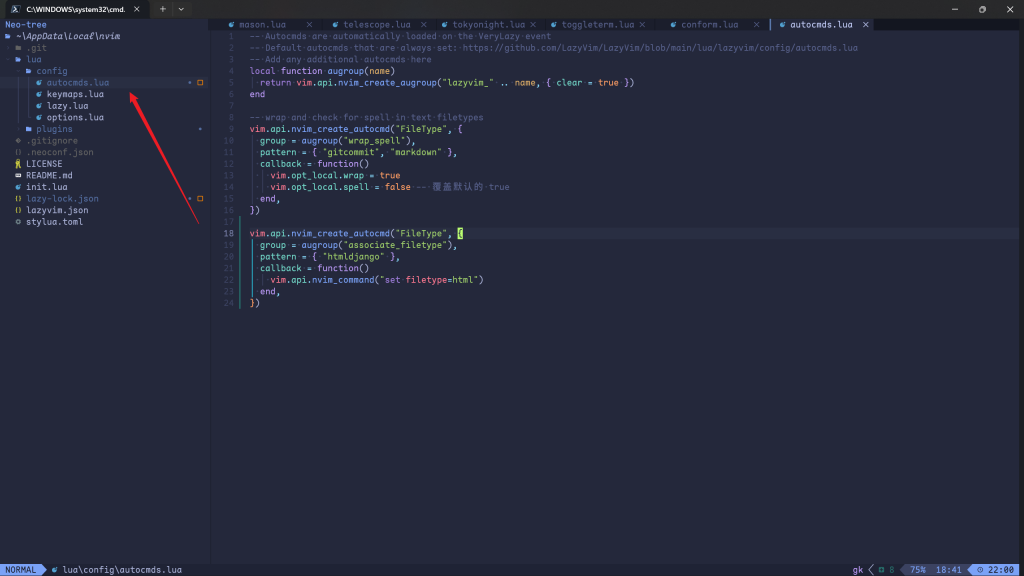This screenshot has height=576, width=1024.
Task: Open the new-tab profile dropdown arrow
Action: tap(181, 8)
